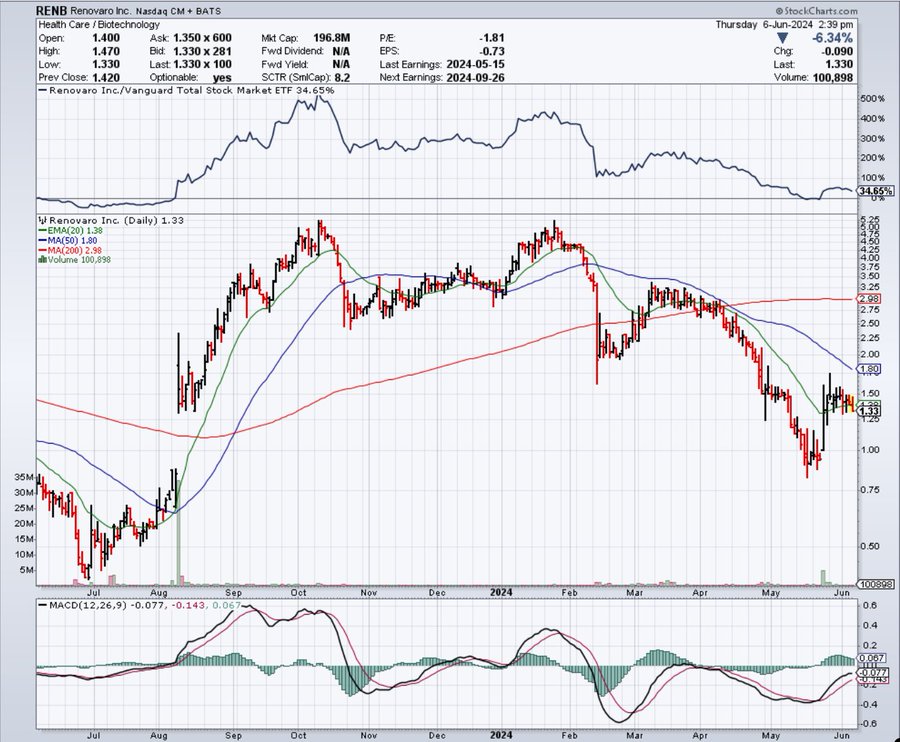
Task: Click the Last Earnings date 2024-05-15
Action: point(475,64)
